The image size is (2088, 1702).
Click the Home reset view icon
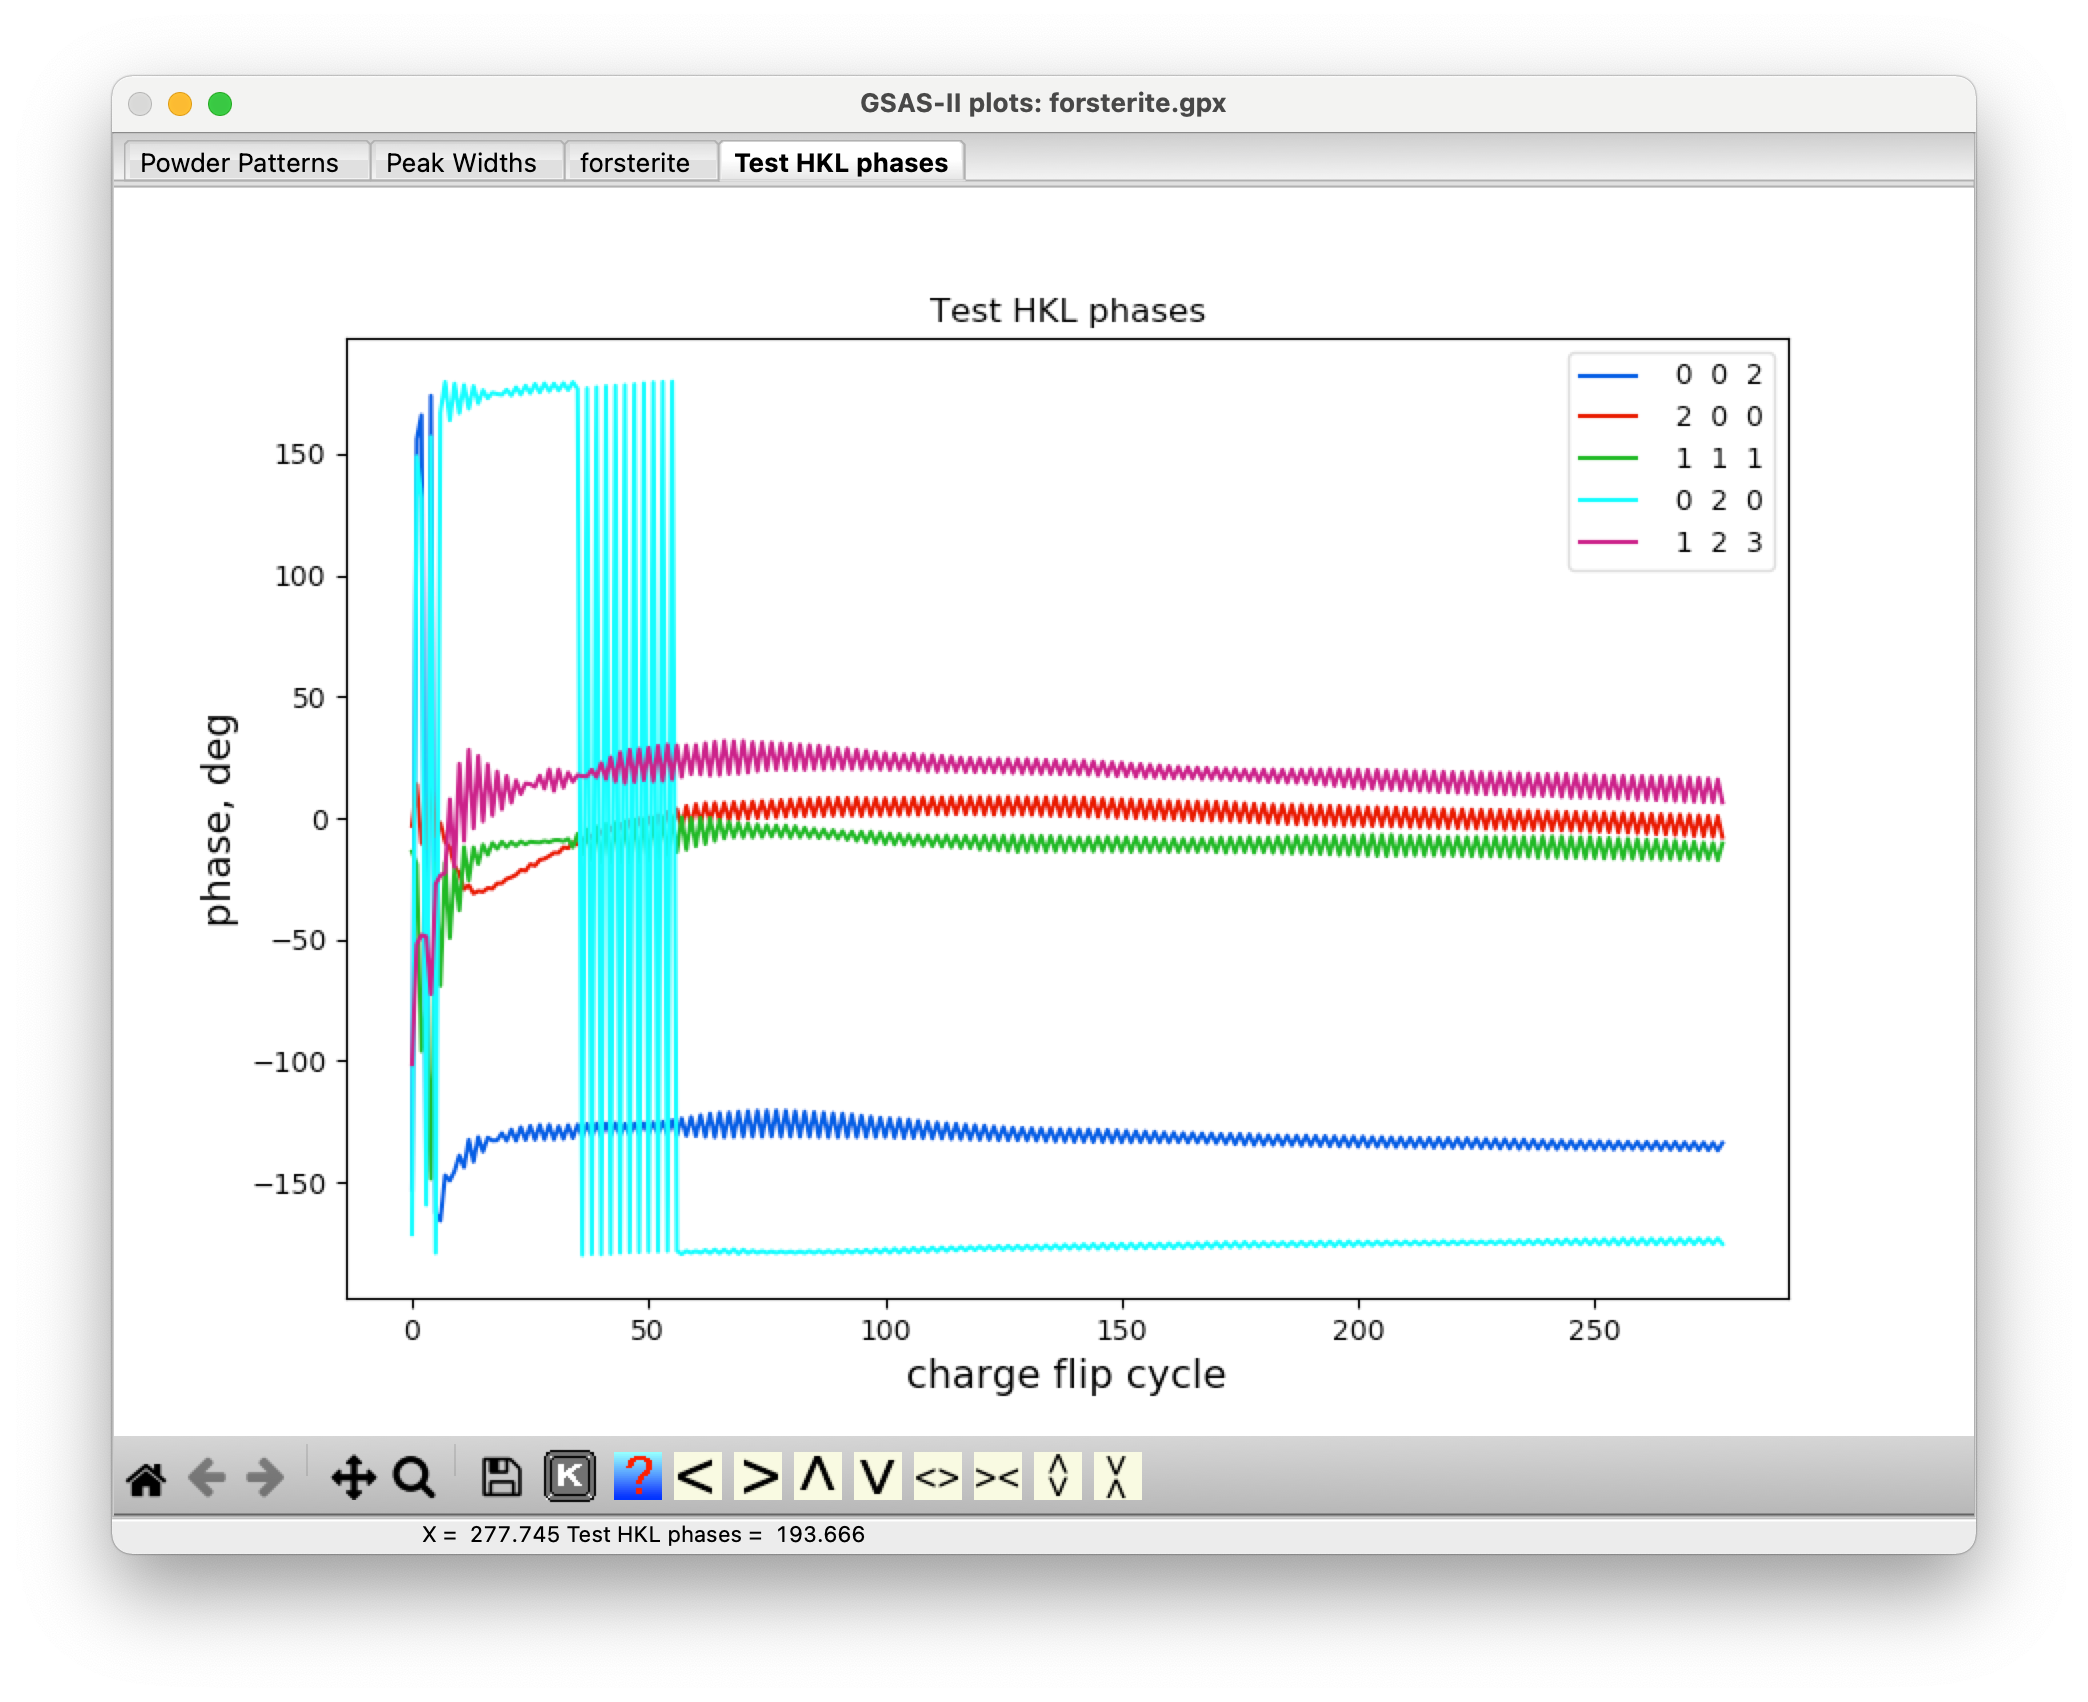click(x=146, y=1477)
